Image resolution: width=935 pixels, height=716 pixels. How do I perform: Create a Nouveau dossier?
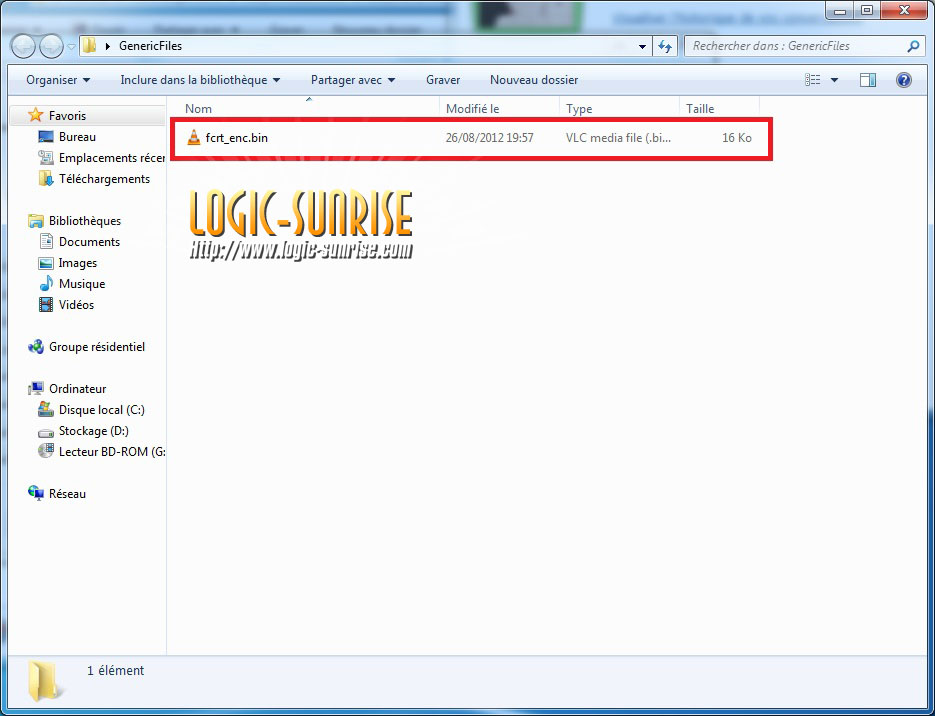pos(534,80)
